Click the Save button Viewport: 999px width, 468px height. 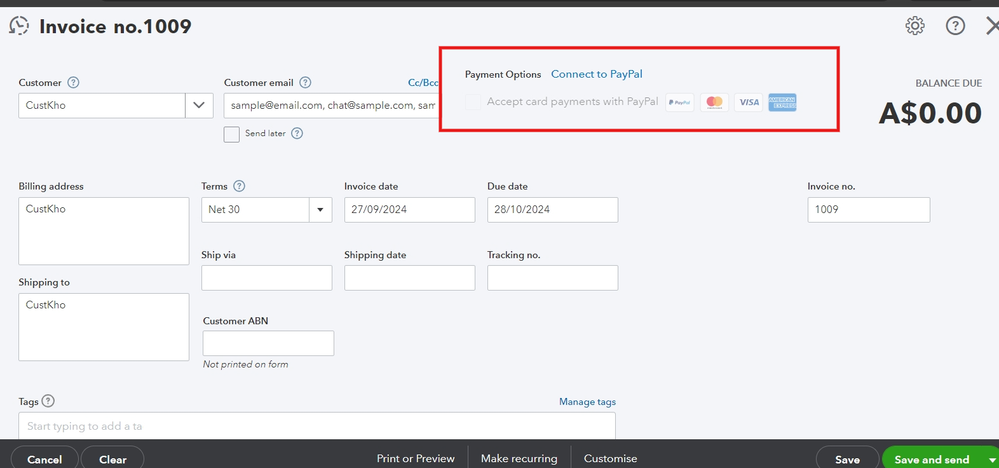847,459
